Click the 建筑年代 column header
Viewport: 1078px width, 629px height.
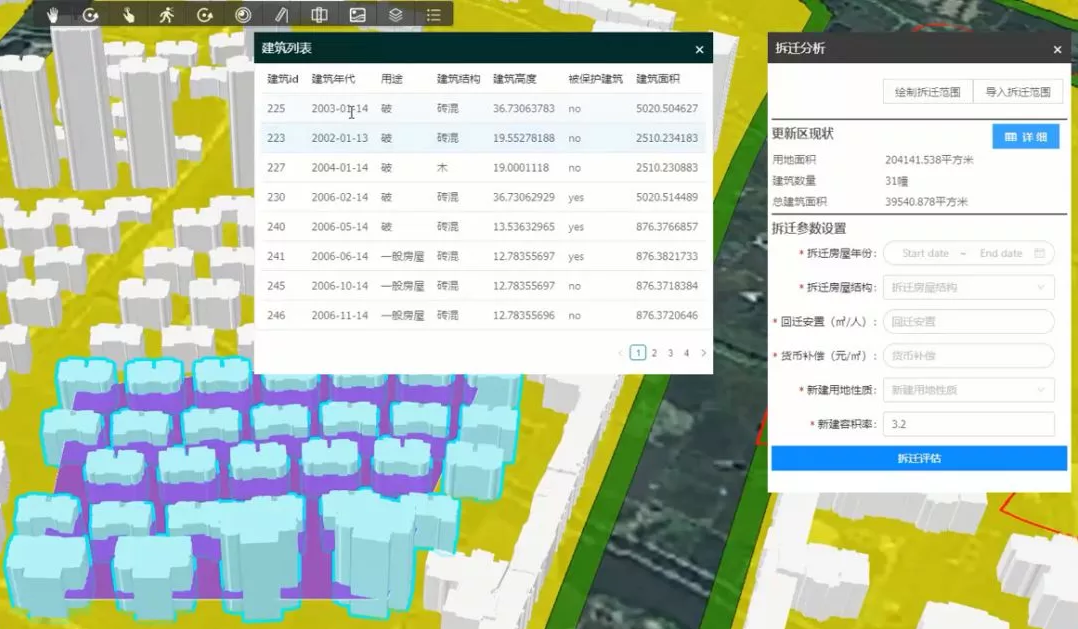(x=333, y=79)
